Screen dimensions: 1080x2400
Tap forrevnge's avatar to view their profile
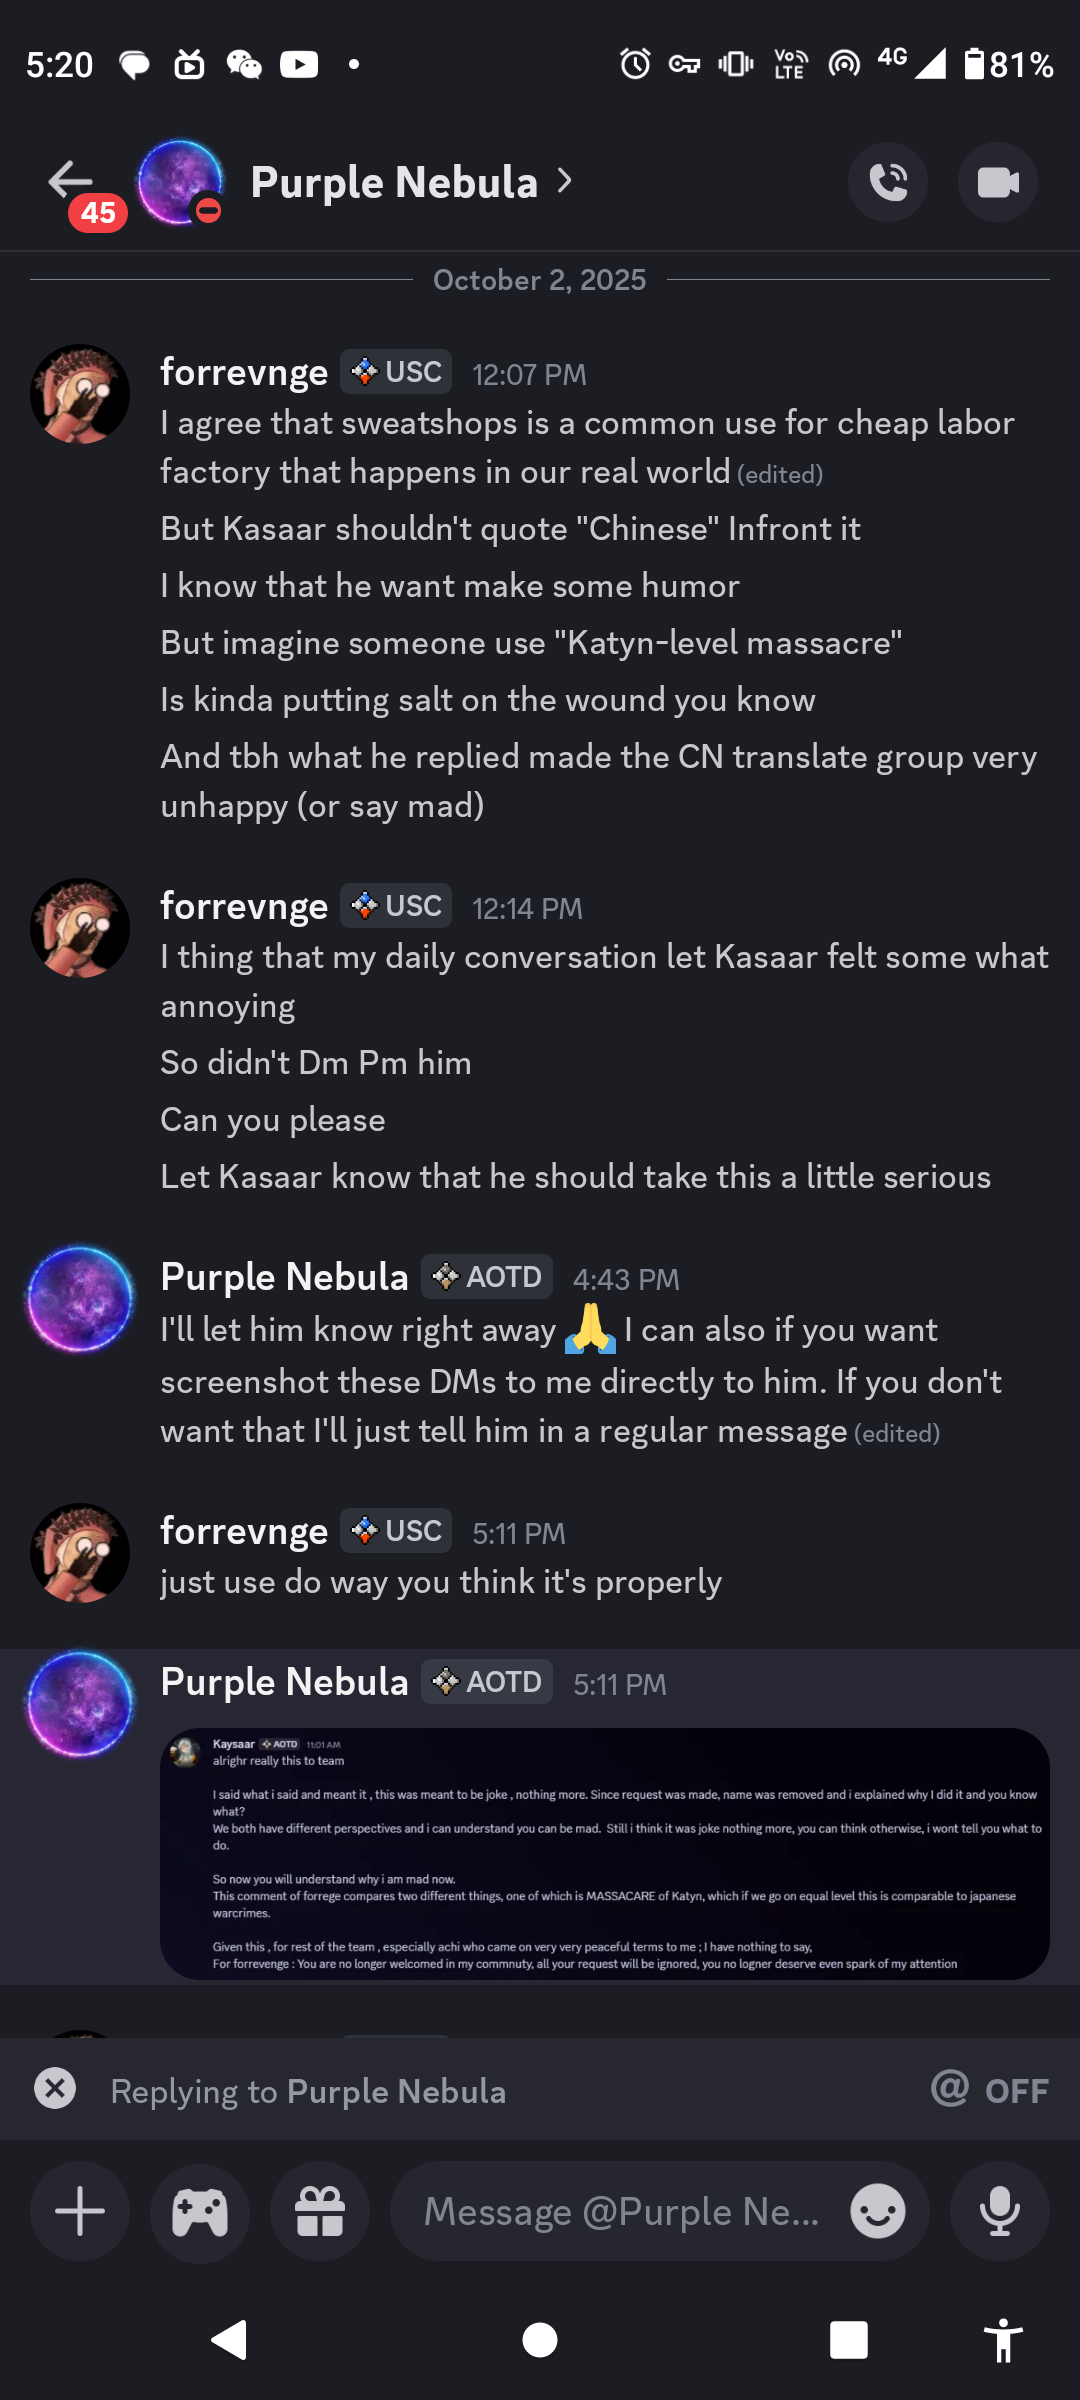pos(80,393)
